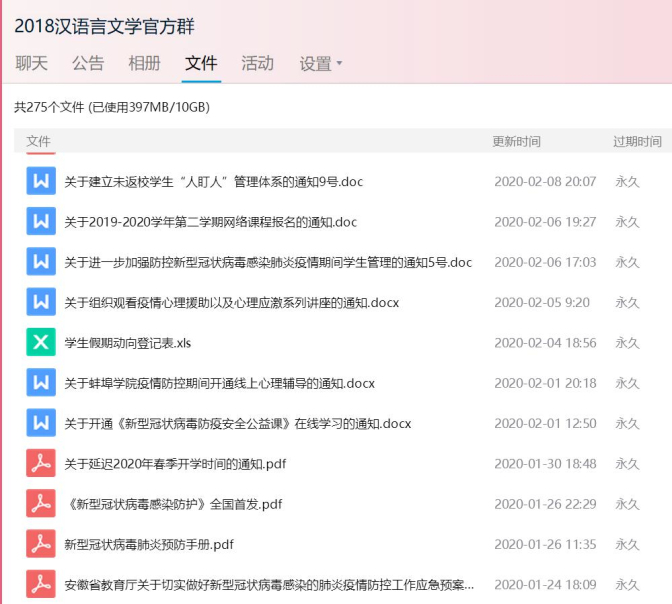This screenshot has width=672, height=604.
Task: Open 关于开通《新型冠状病毒防疫安全公益课》在线学习的通知.docx
Action: click(238, 423)
